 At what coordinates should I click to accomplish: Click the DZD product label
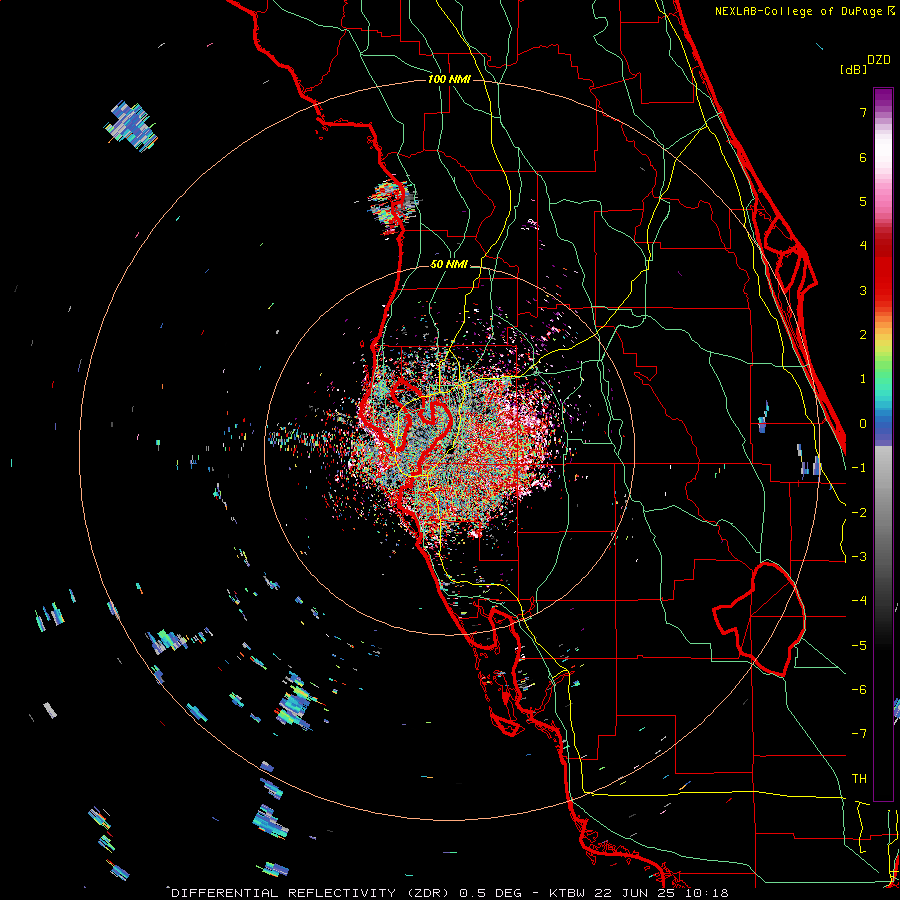point(878,60)
